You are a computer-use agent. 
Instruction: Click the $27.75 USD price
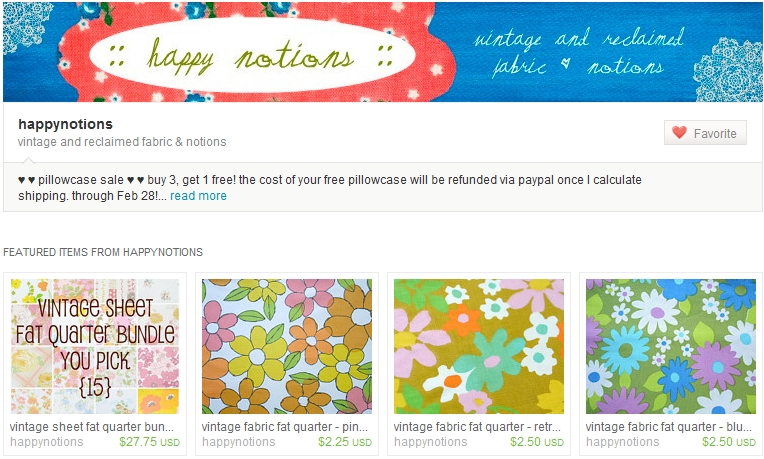click(149, 442)
